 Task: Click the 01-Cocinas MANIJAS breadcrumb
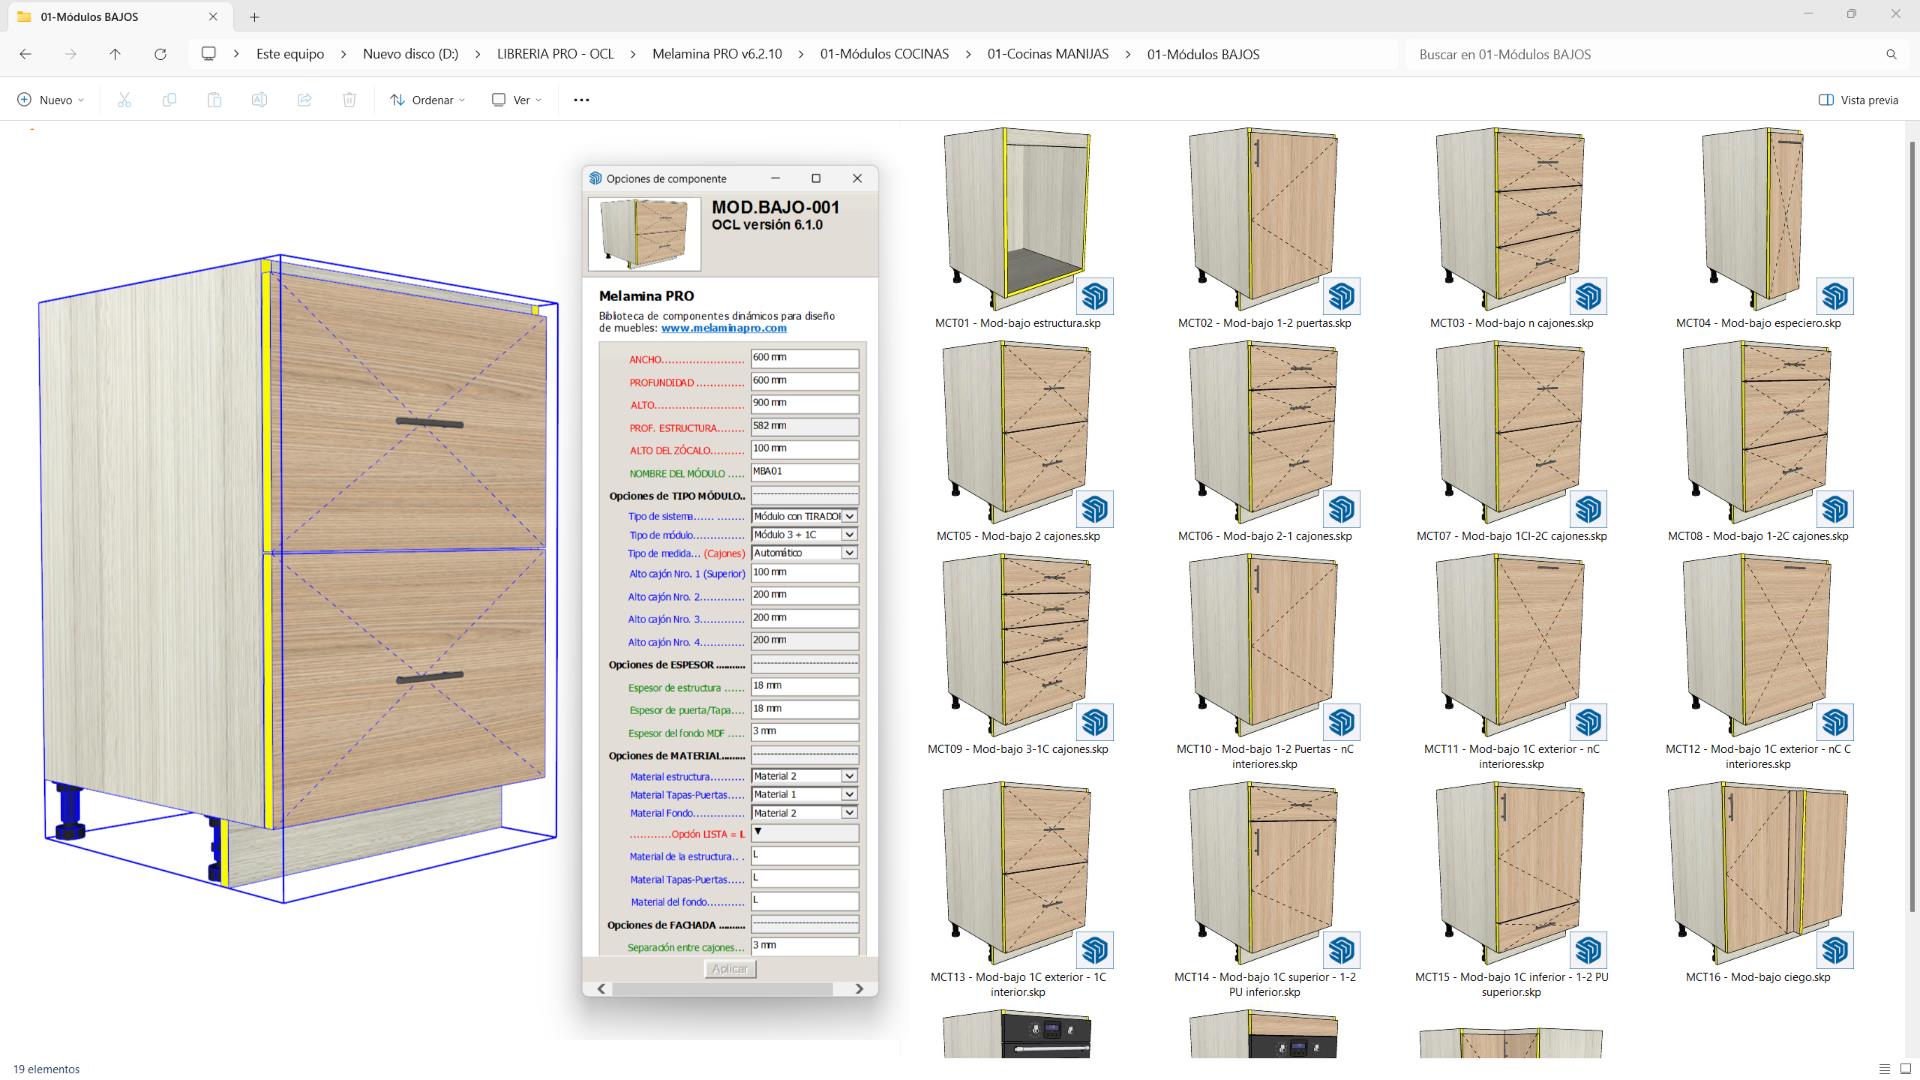(x=1048, y=54)
